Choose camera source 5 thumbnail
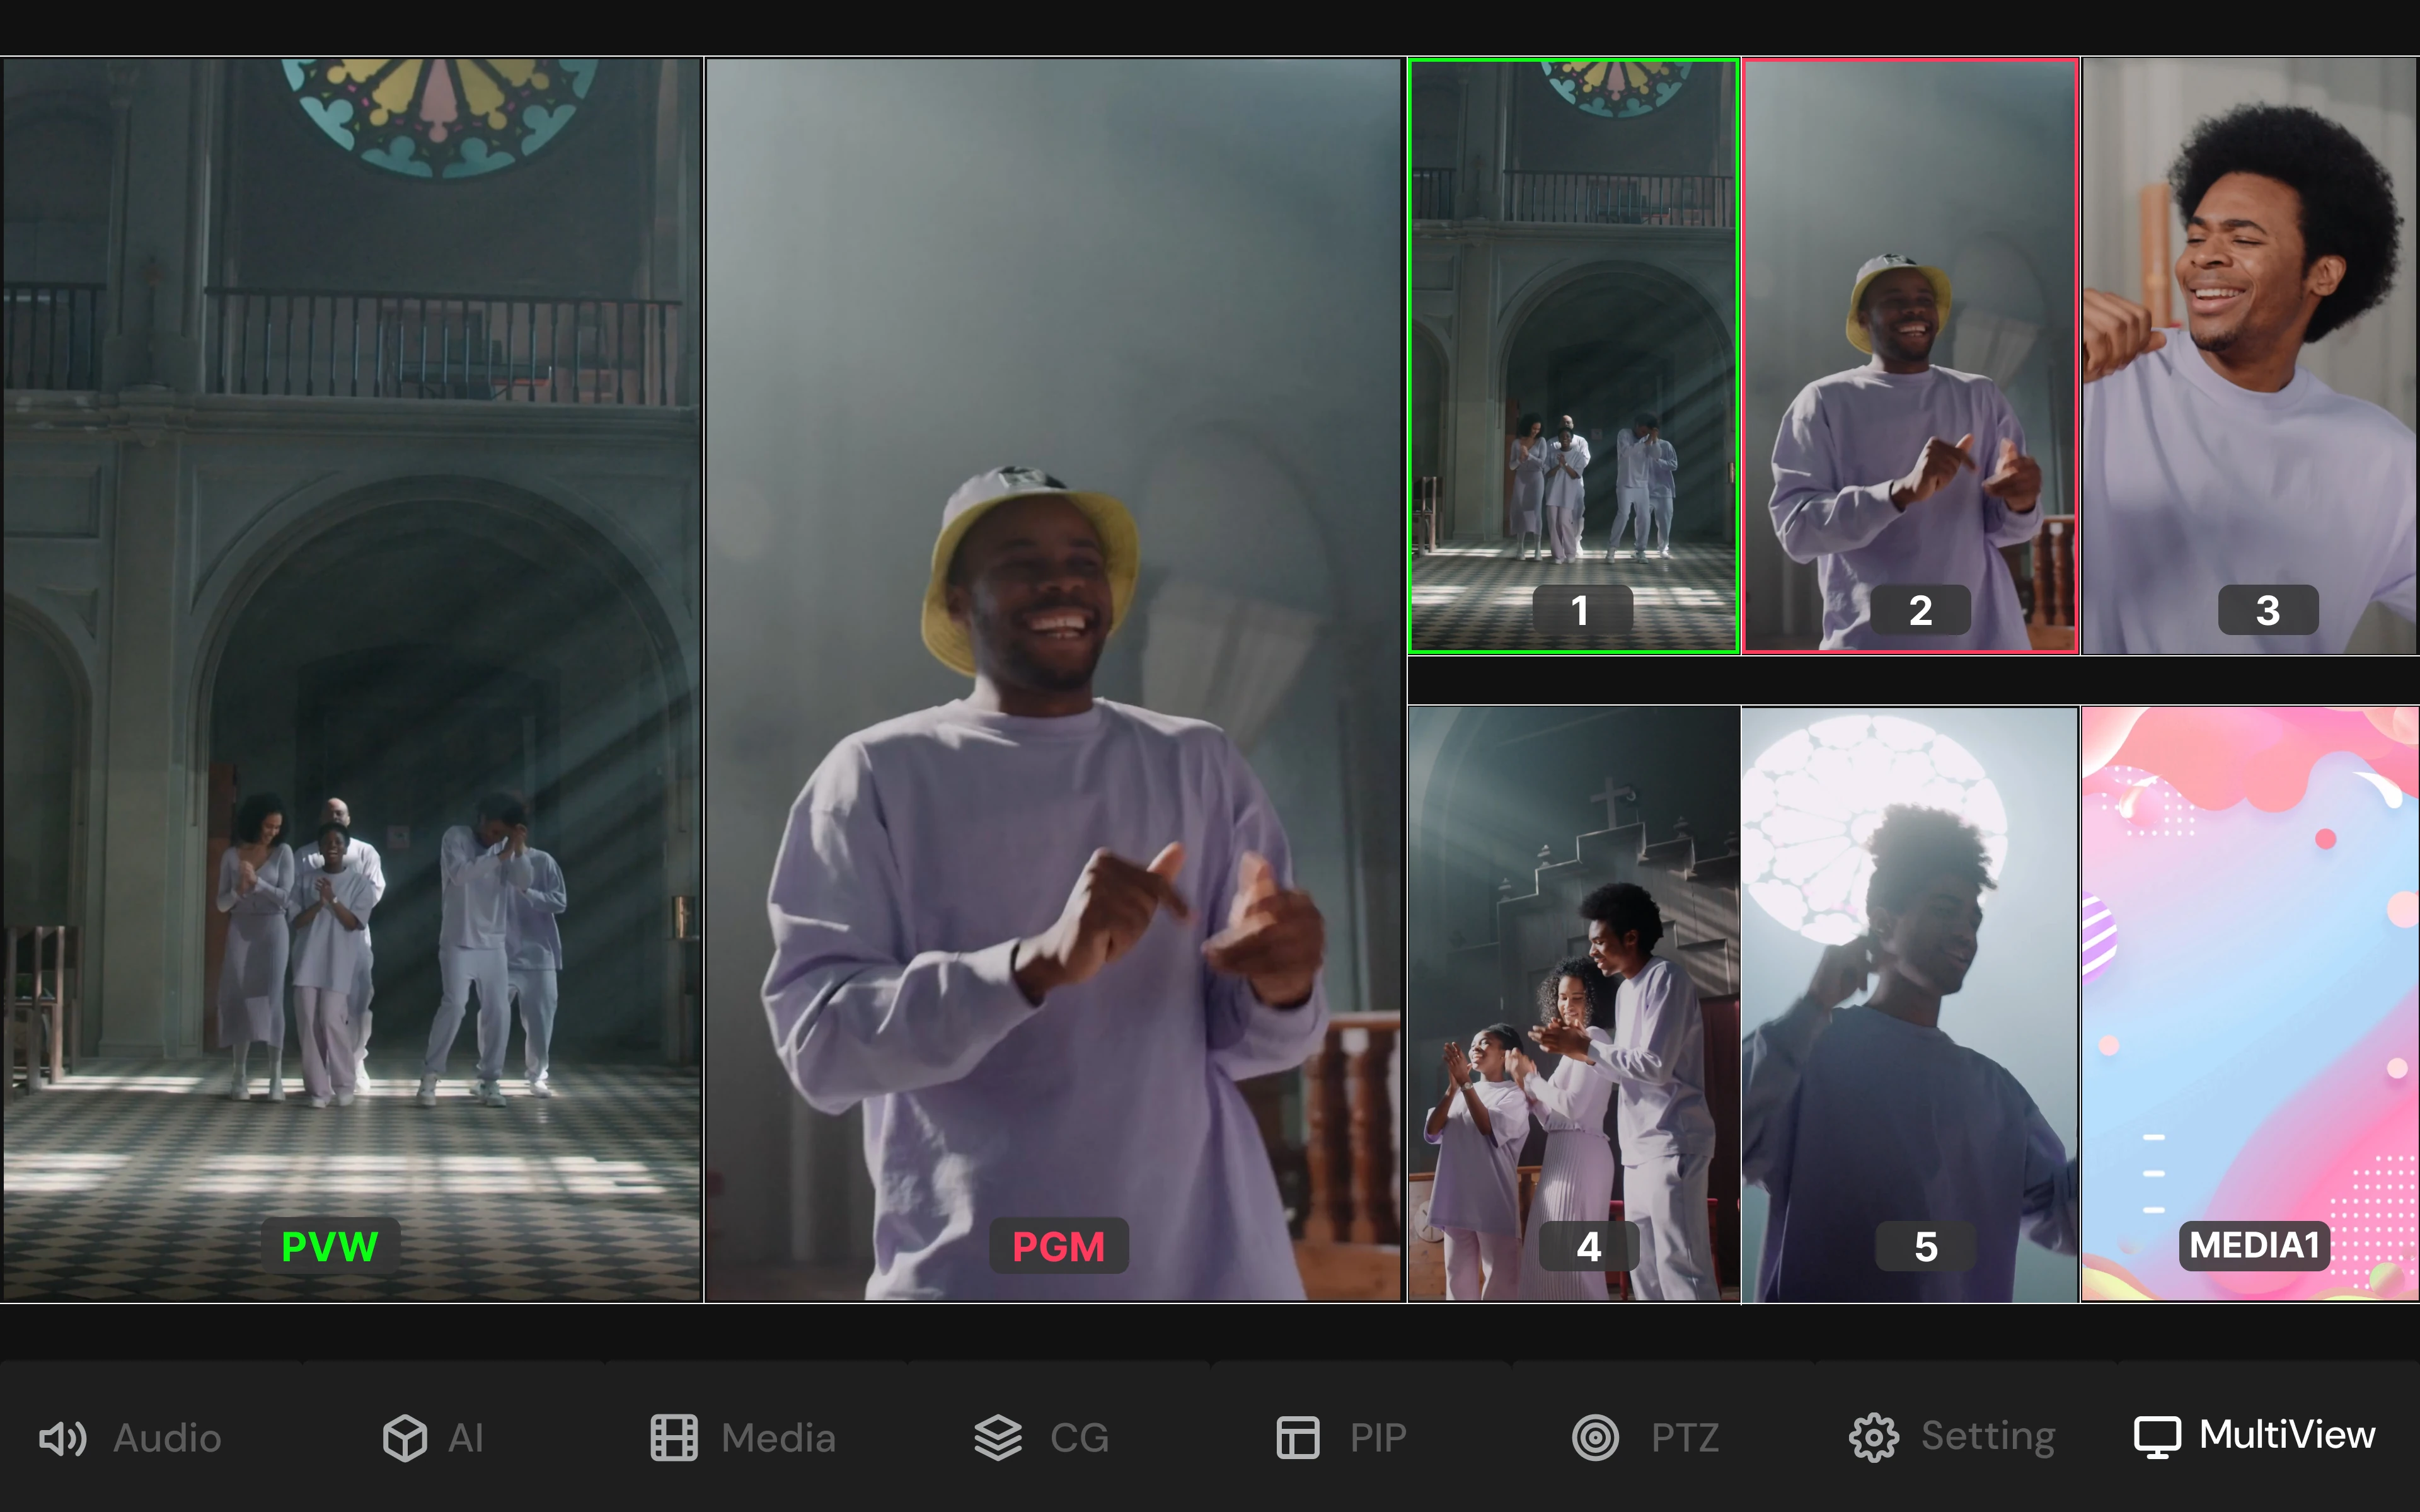This screenshot has width=2420, height=1512. [x=1910, y=1003]
